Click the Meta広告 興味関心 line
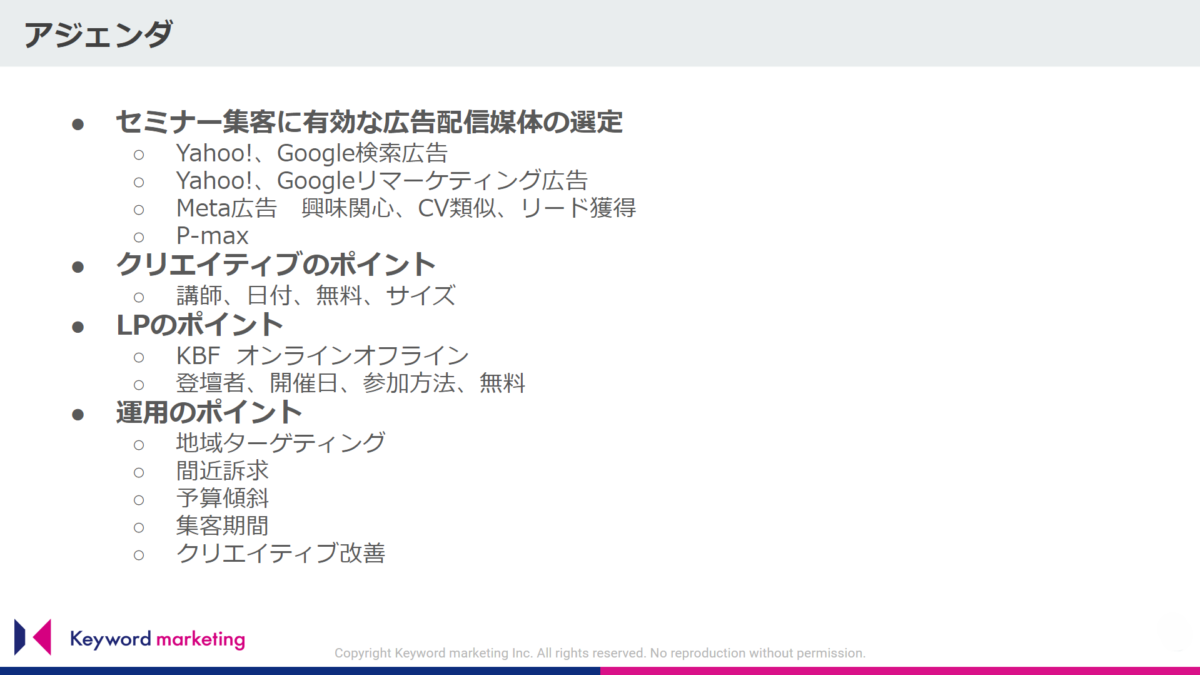1200x675 pixels. 406,209
